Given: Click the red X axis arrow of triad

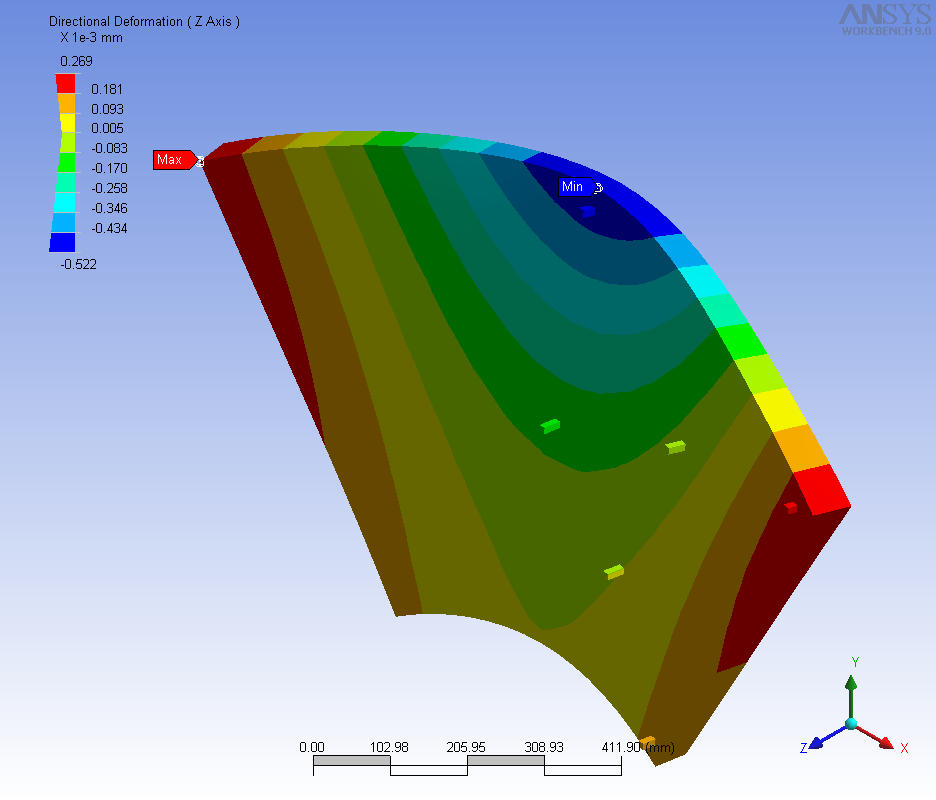Looking at the screenshot, I should click(x=875, y=737).
